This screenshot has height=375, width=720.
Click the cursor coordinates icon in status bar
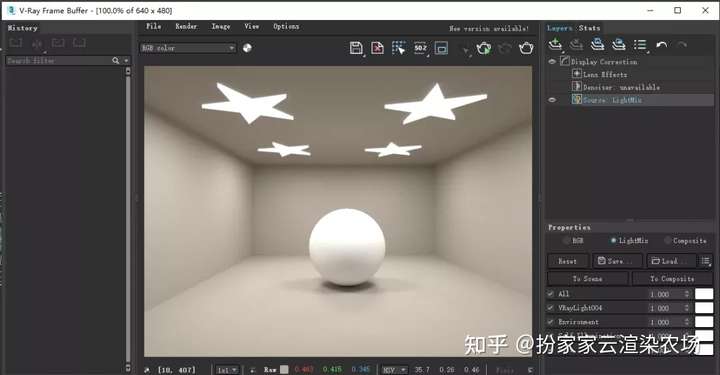[147, 369]
